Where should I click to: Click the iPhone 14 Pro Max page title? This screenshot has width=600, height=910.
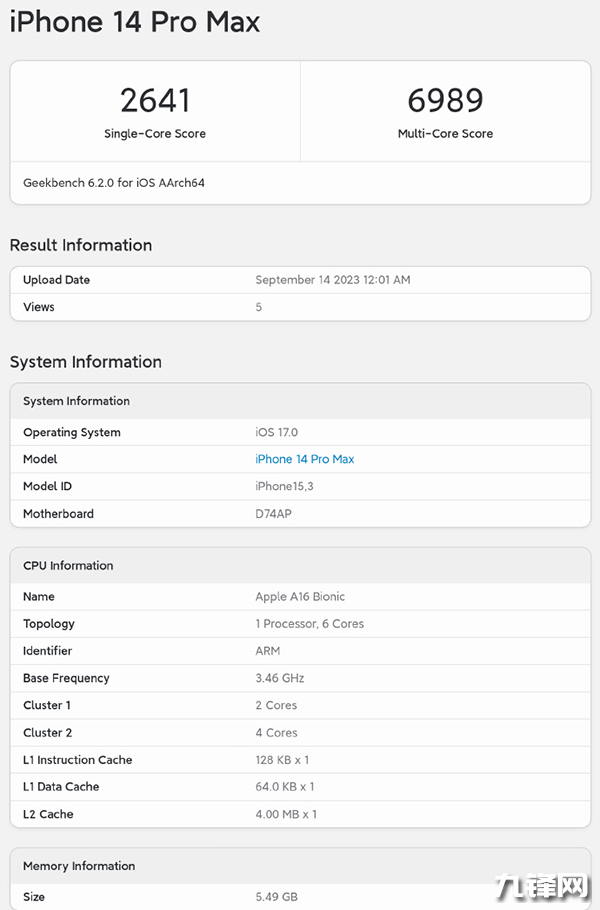coord(135,22)
